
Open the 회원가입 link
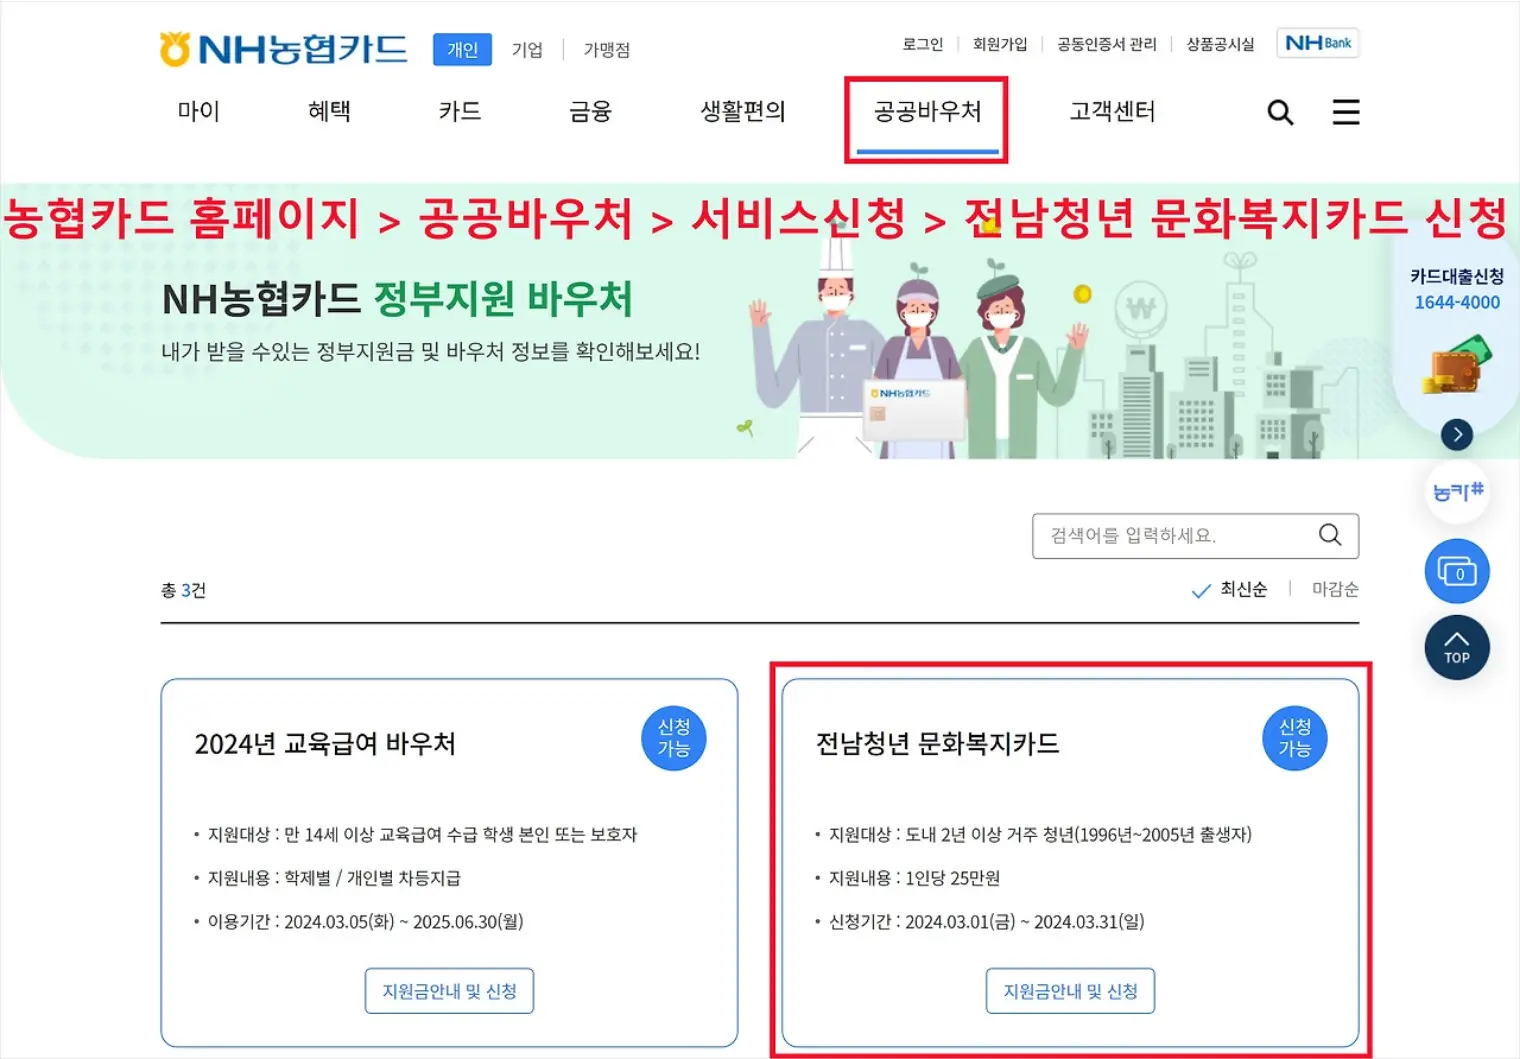tap(1000, 43)
